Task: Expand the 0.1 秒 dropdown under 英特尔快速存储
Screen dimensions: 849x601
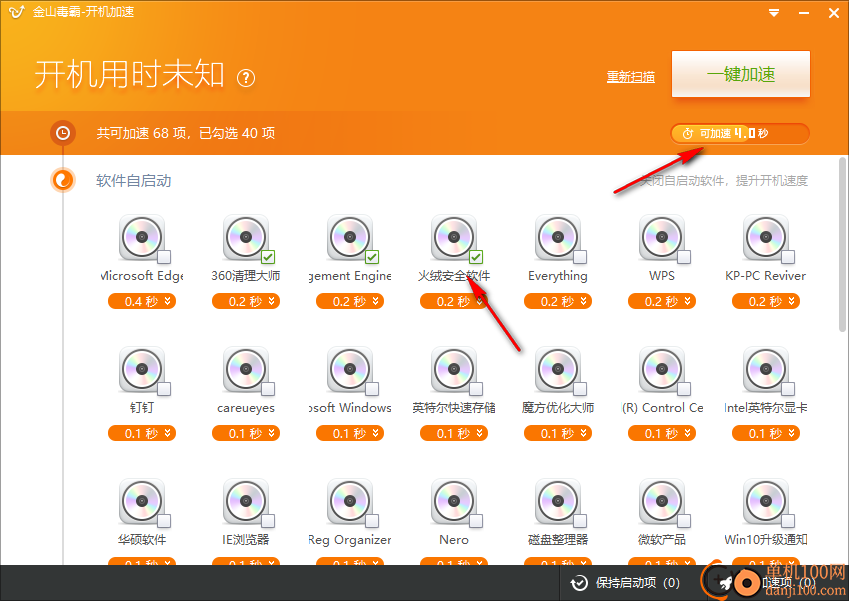Action: click(454, 433)
